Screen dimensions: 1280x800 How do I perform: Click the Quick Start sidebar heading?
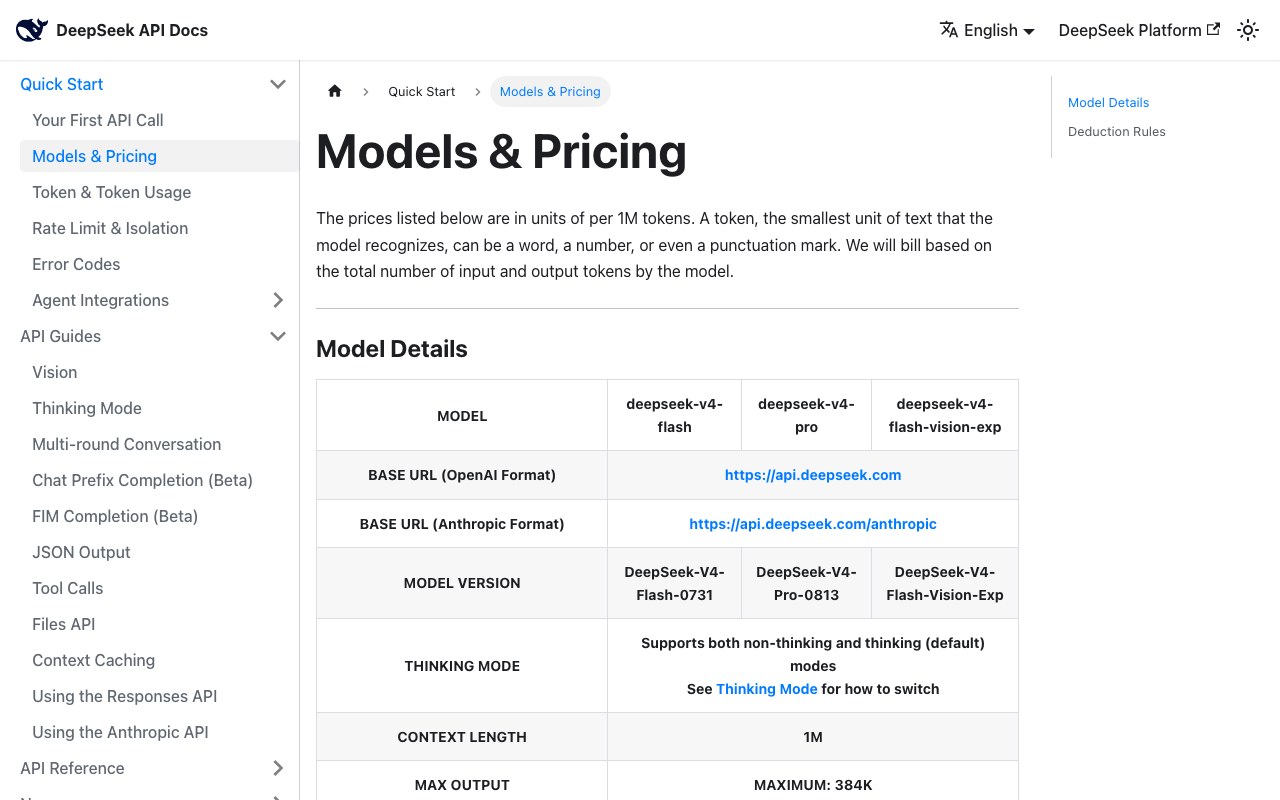(x=62, y=84)
